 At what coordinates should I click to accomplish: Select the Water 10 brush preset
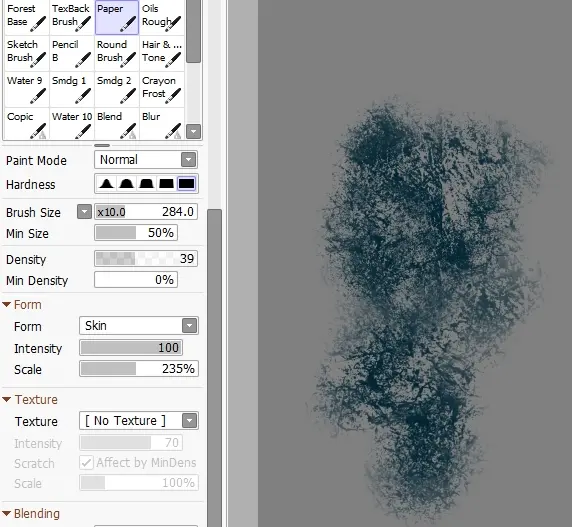click(72, 124)
